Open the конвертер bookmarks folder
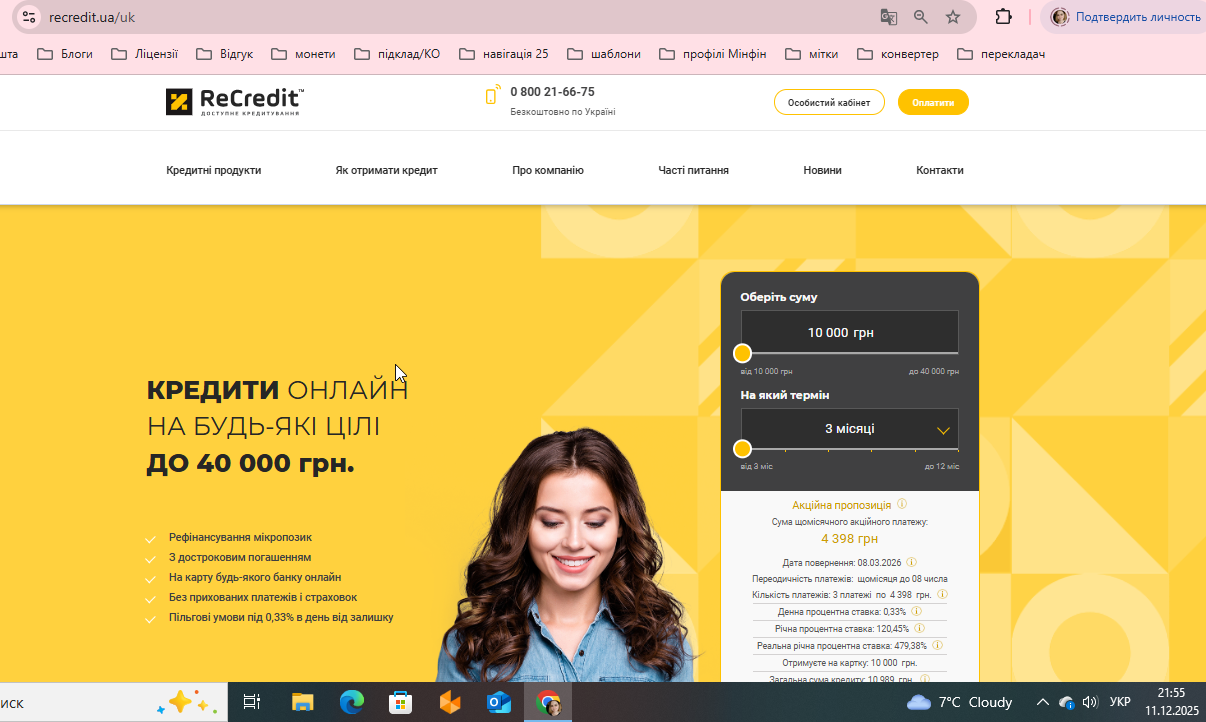 point(898,54)
